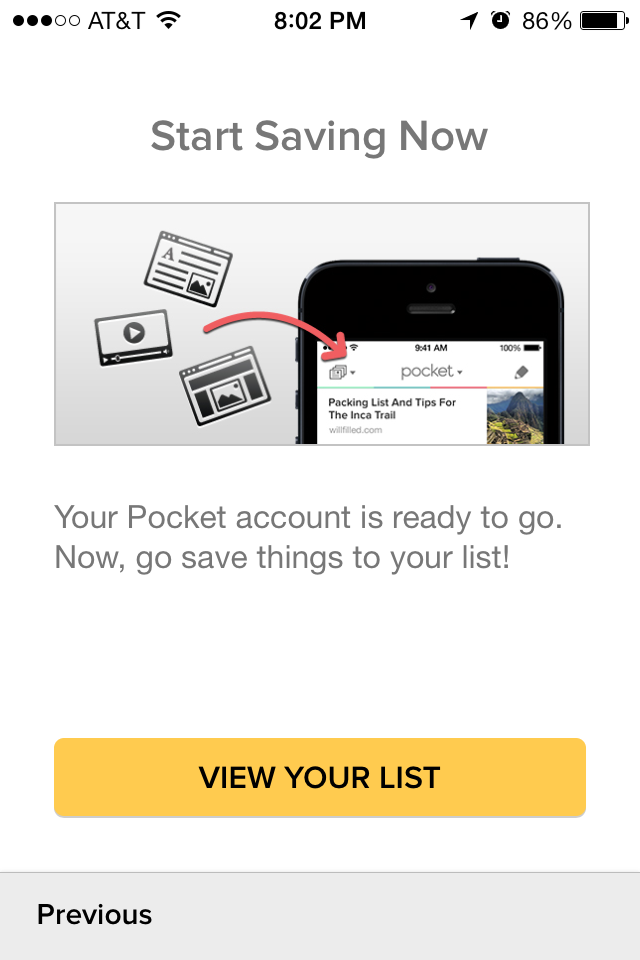
Task: Tap the AT&T carrier signal indicator
Action: (x=78, y=21)
